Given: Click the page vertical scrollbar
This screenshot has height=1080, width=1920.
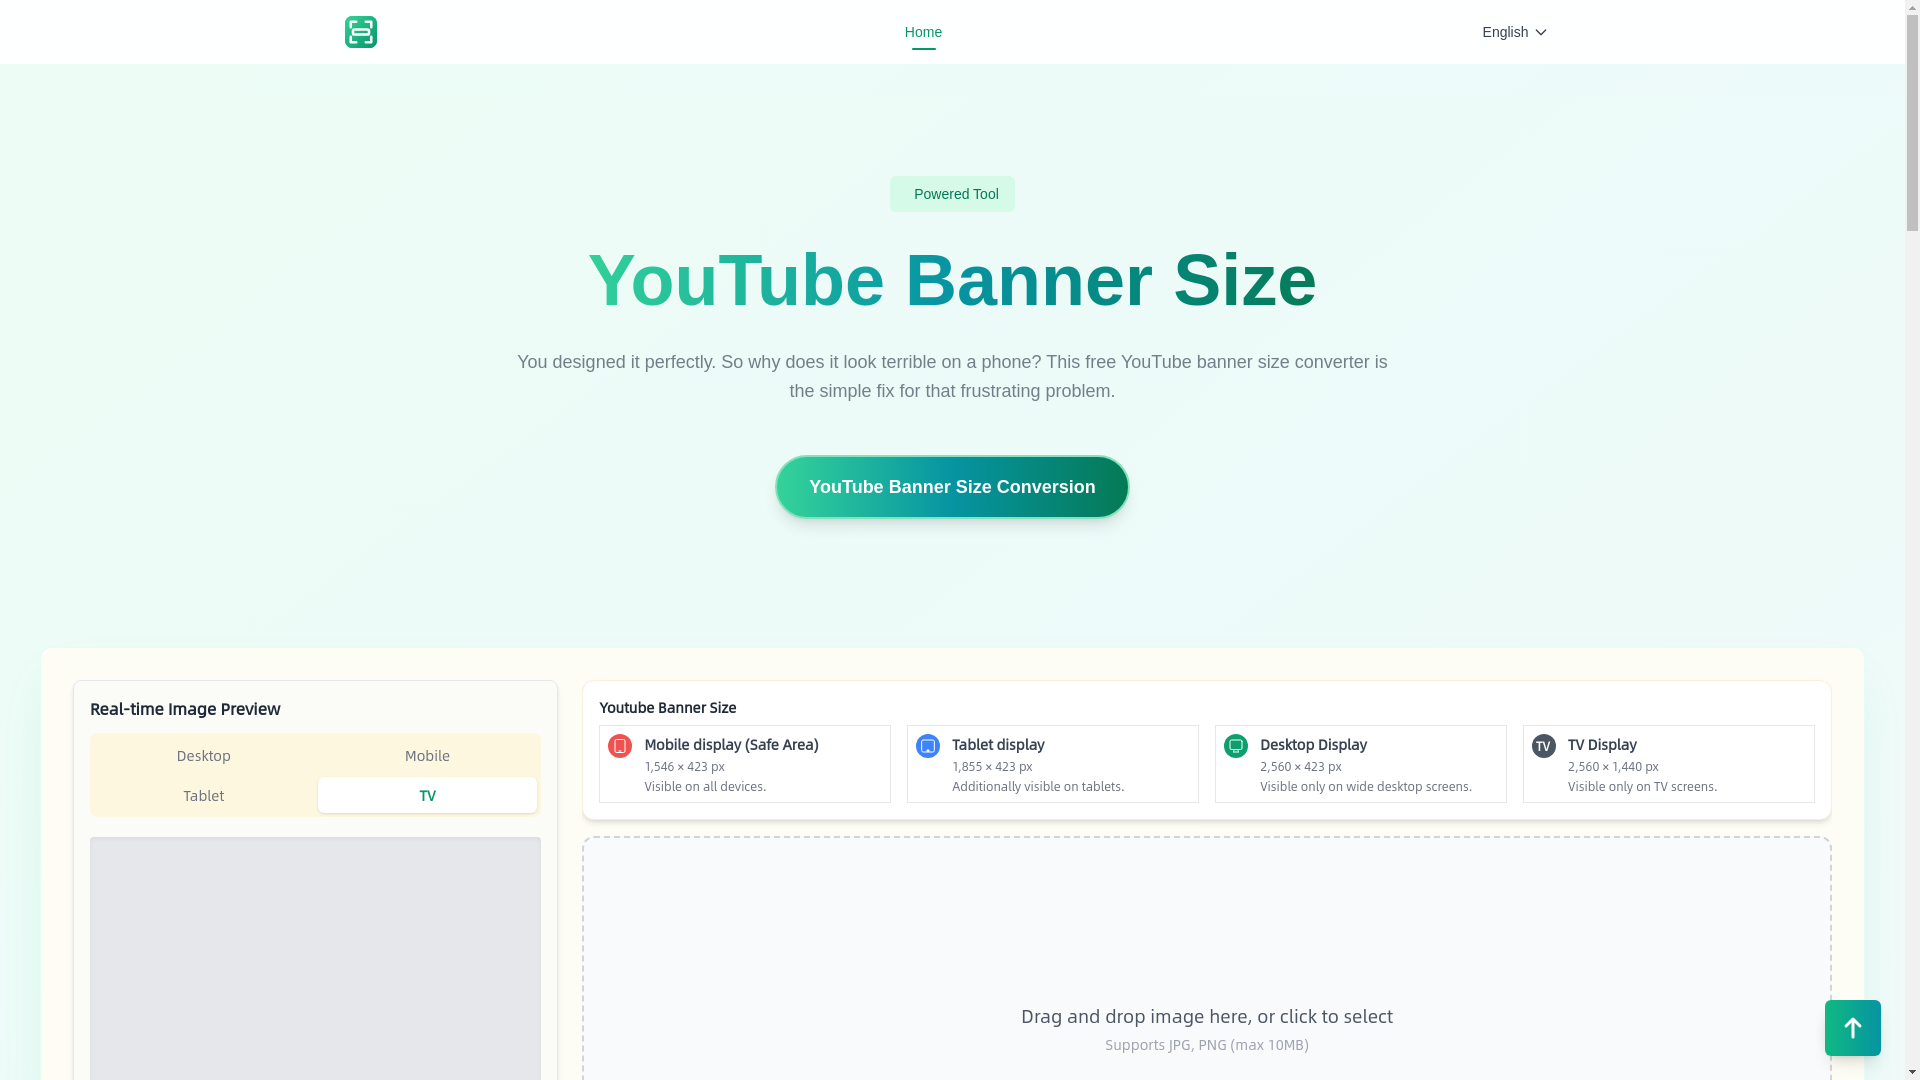Looking at the screenshot, I should click(1912, 540).
